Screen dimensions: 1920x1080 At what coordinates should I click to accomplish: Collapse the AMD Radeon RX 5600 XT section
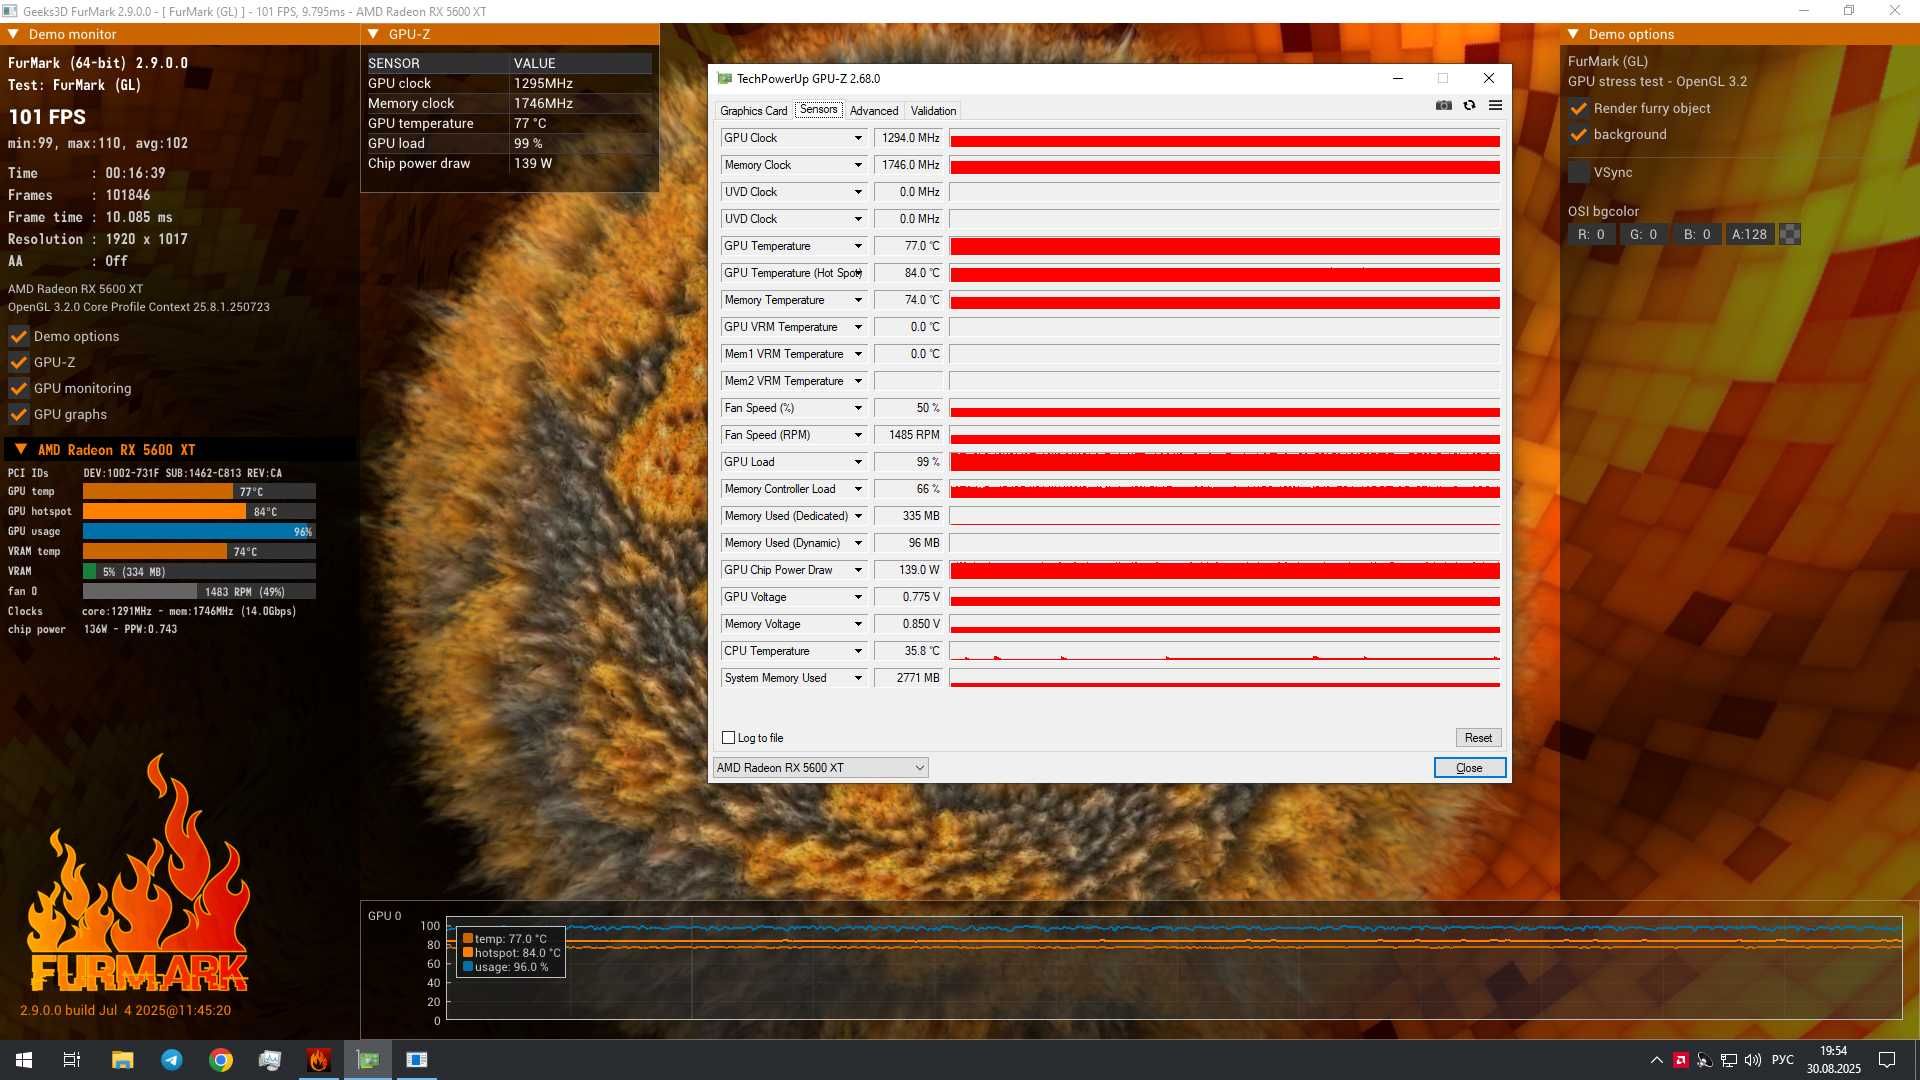click(x=21, y=450)
